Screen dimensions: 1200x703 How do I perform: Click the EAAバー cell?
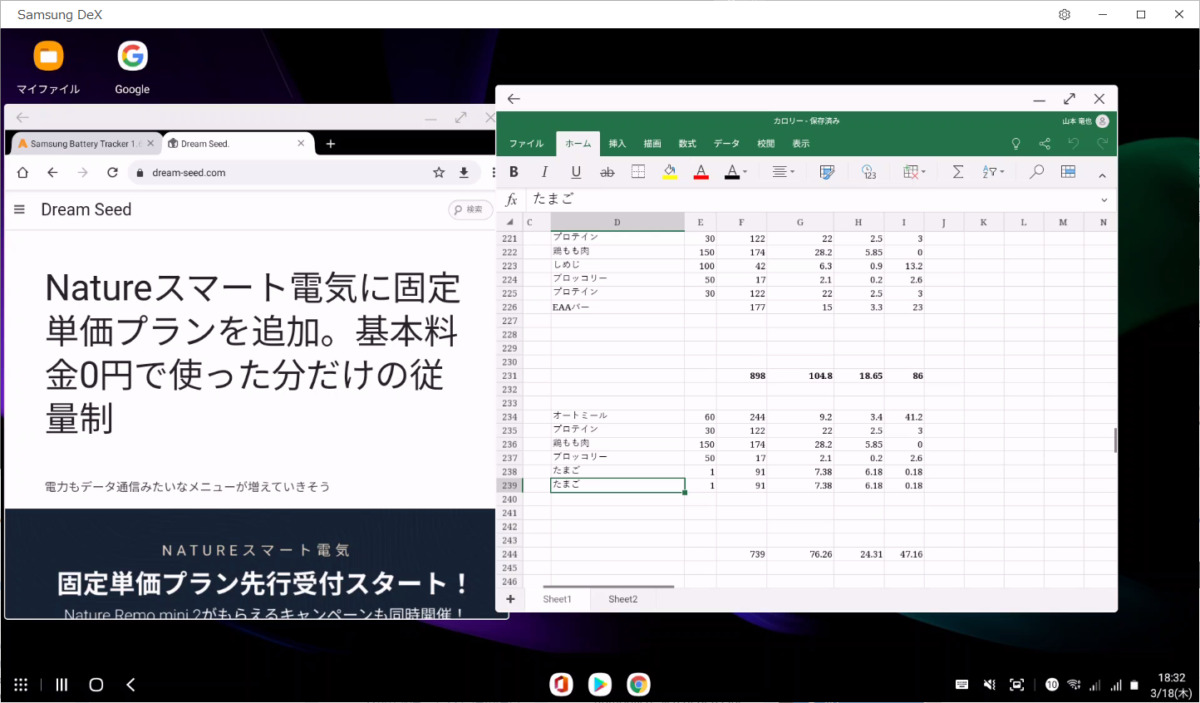pos(617,307)
